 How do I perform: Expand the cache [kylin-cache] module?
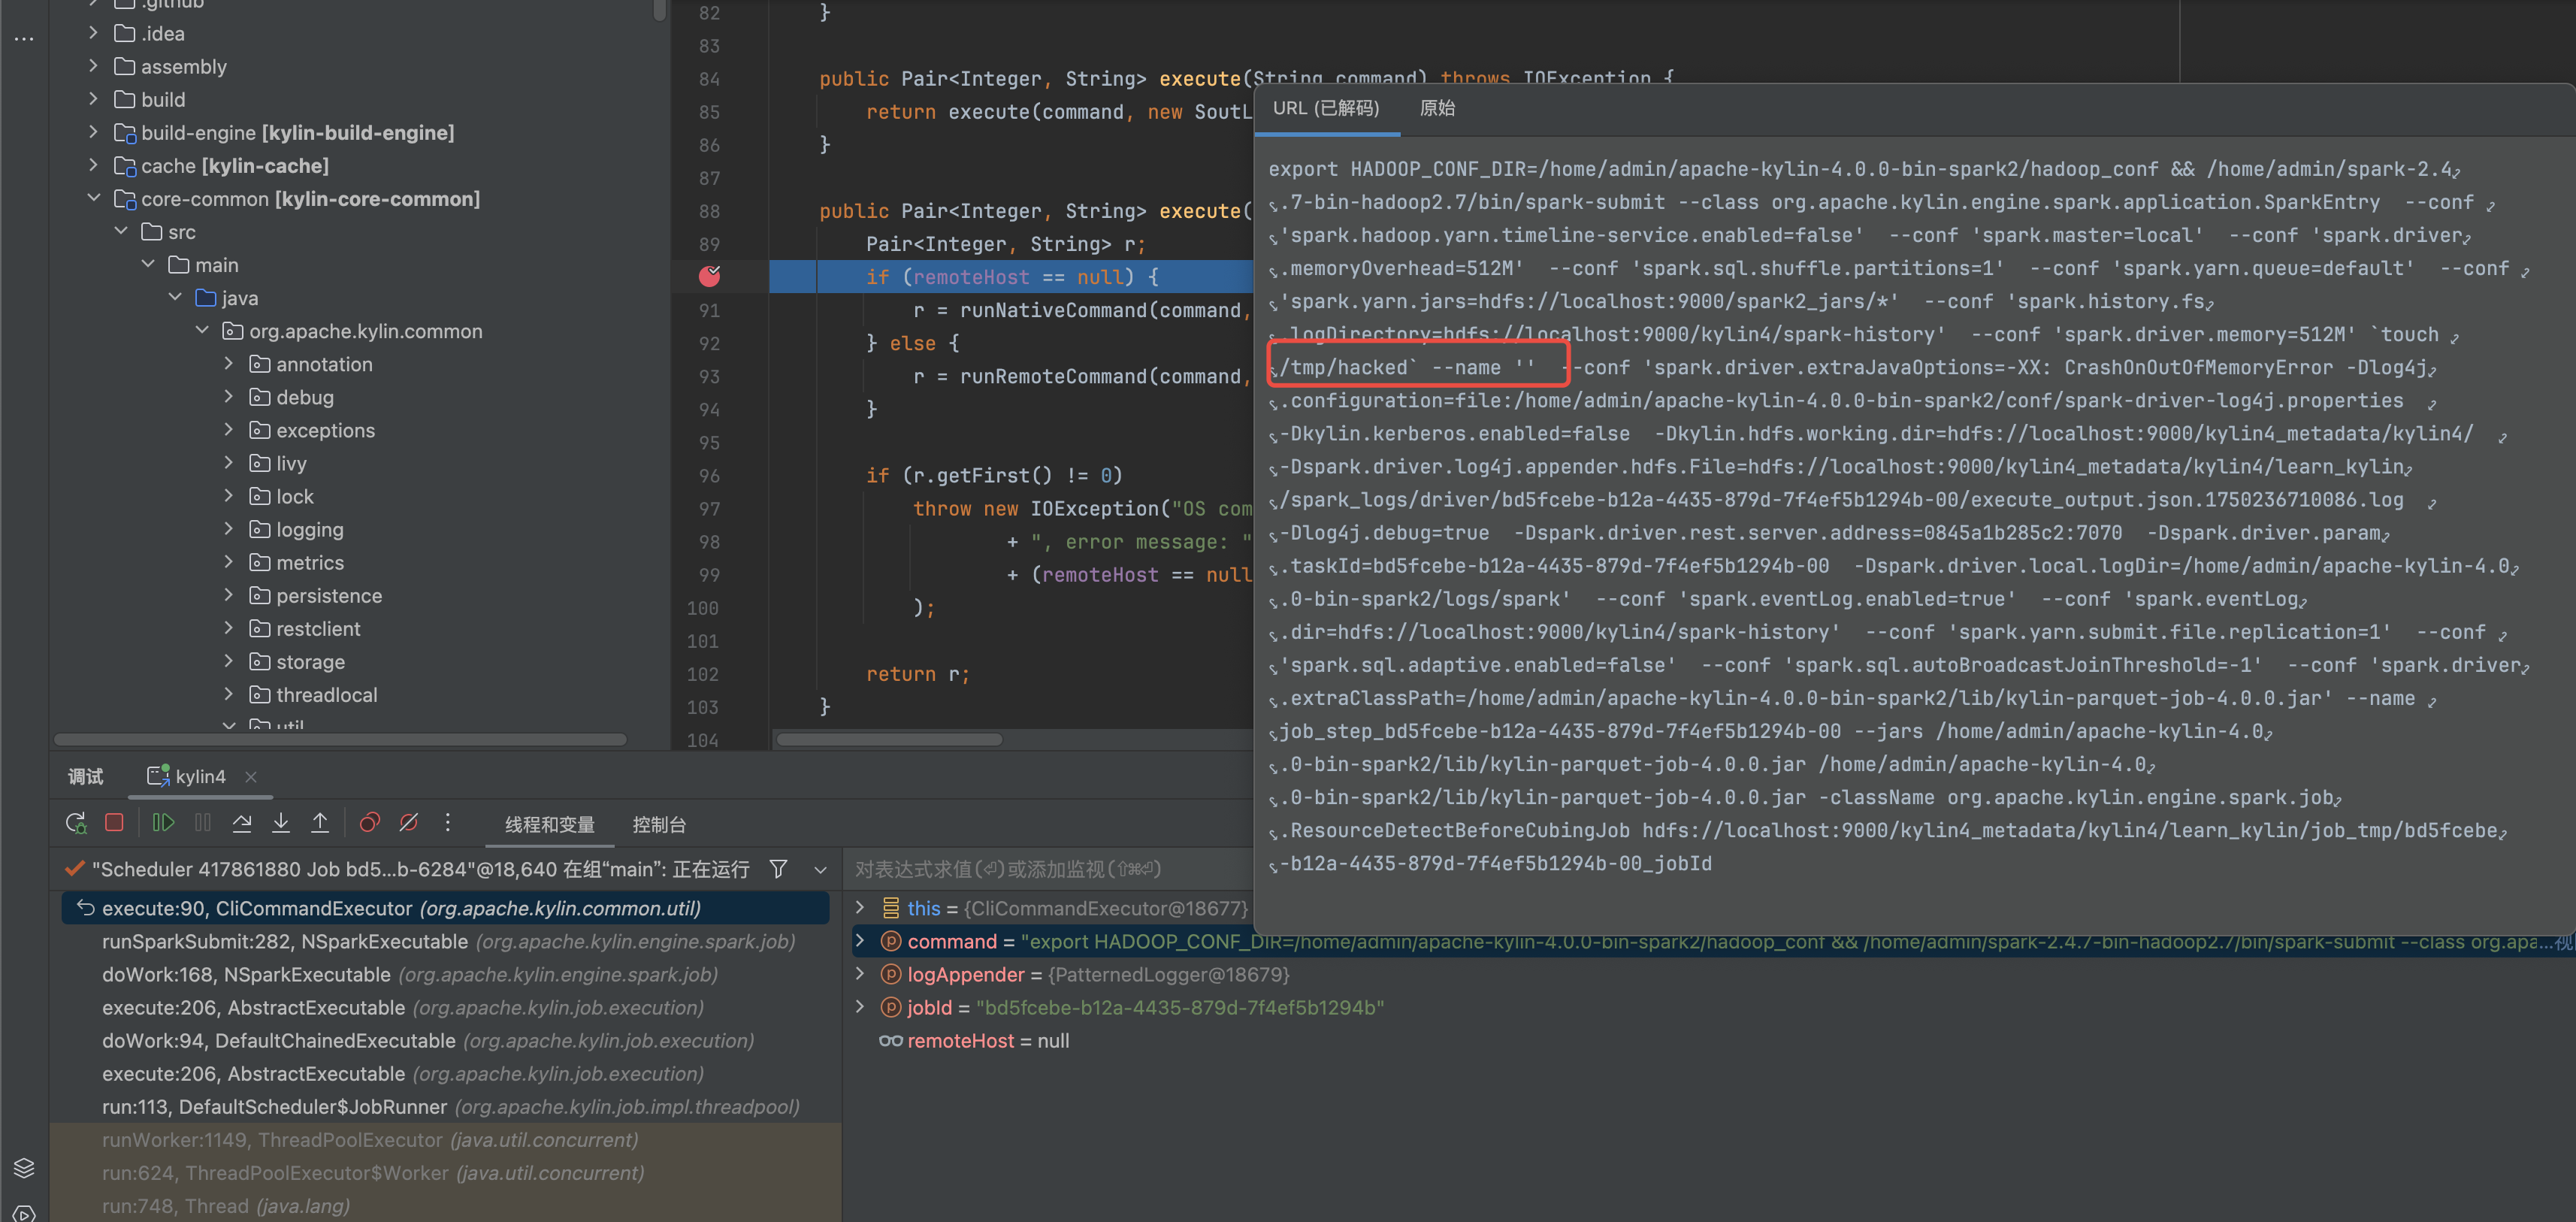click(x=93, y=165)
